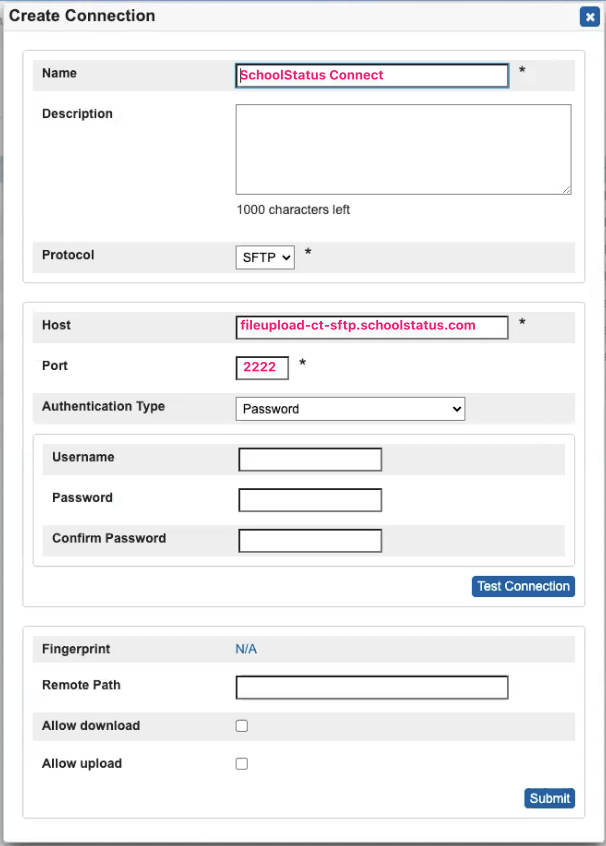This screenshot has width=606, height=846.
Task: Click the Username input box
Action: coord(310,460)
